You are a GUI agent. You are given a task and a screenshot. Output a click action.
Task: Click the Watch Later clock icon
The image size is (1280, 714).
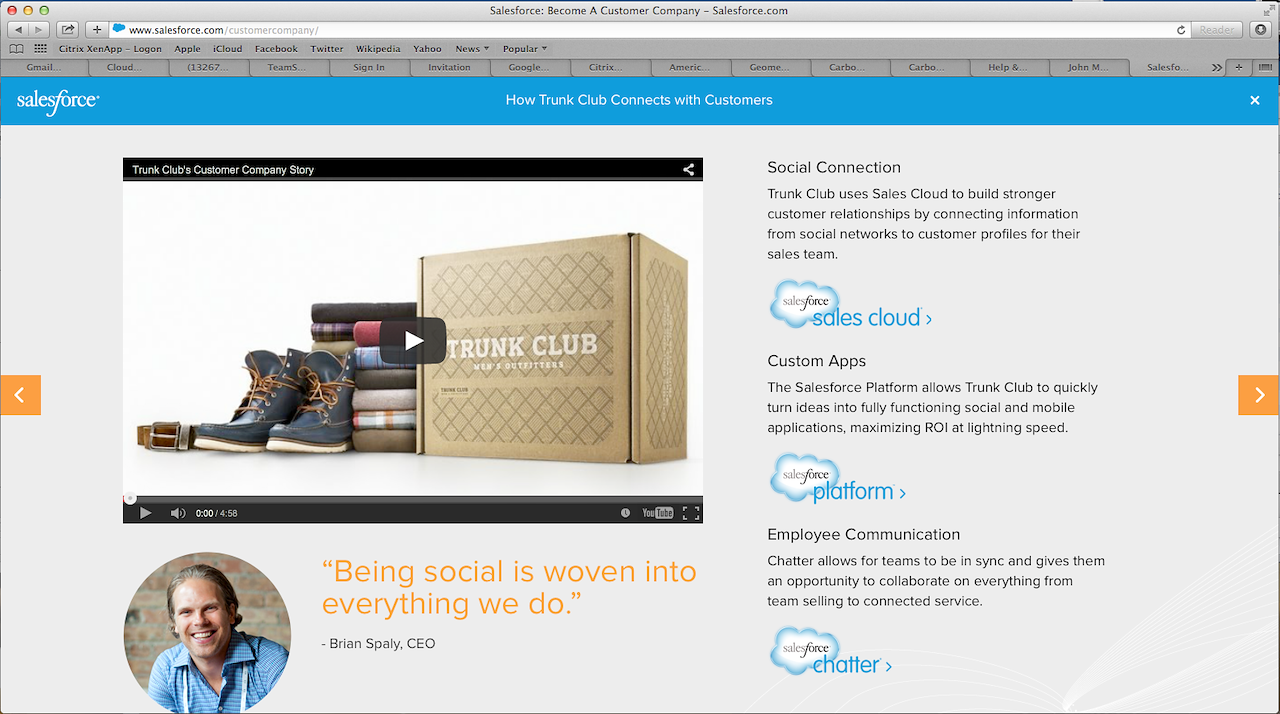click(x=625, y=513)
